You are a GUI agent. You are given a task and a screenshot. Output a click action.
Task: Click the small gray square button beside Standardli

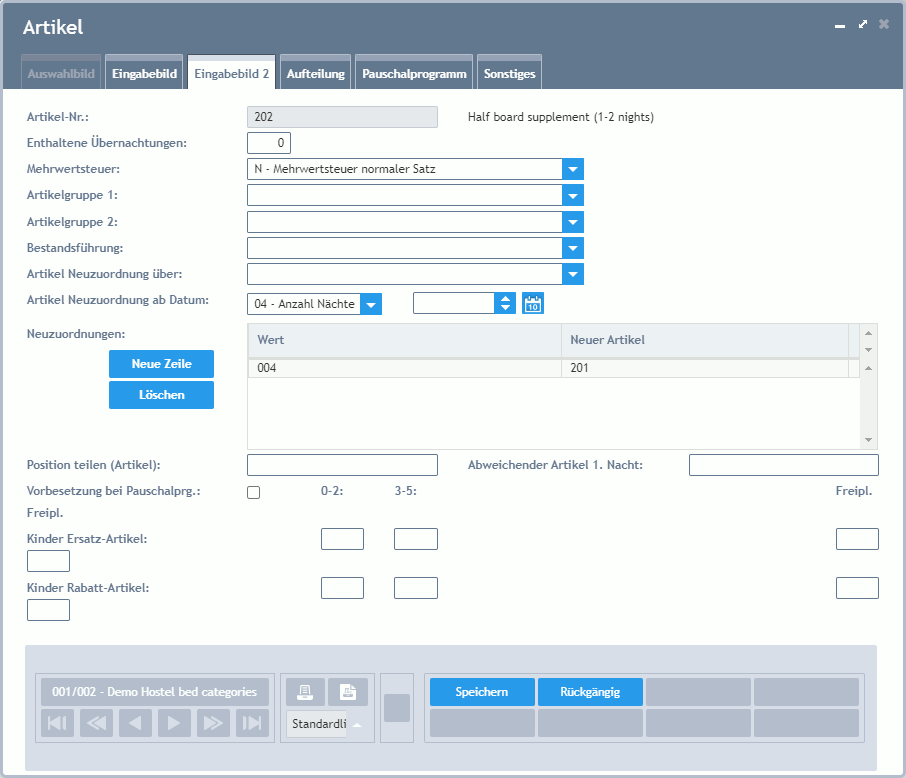tap(397, 708)
